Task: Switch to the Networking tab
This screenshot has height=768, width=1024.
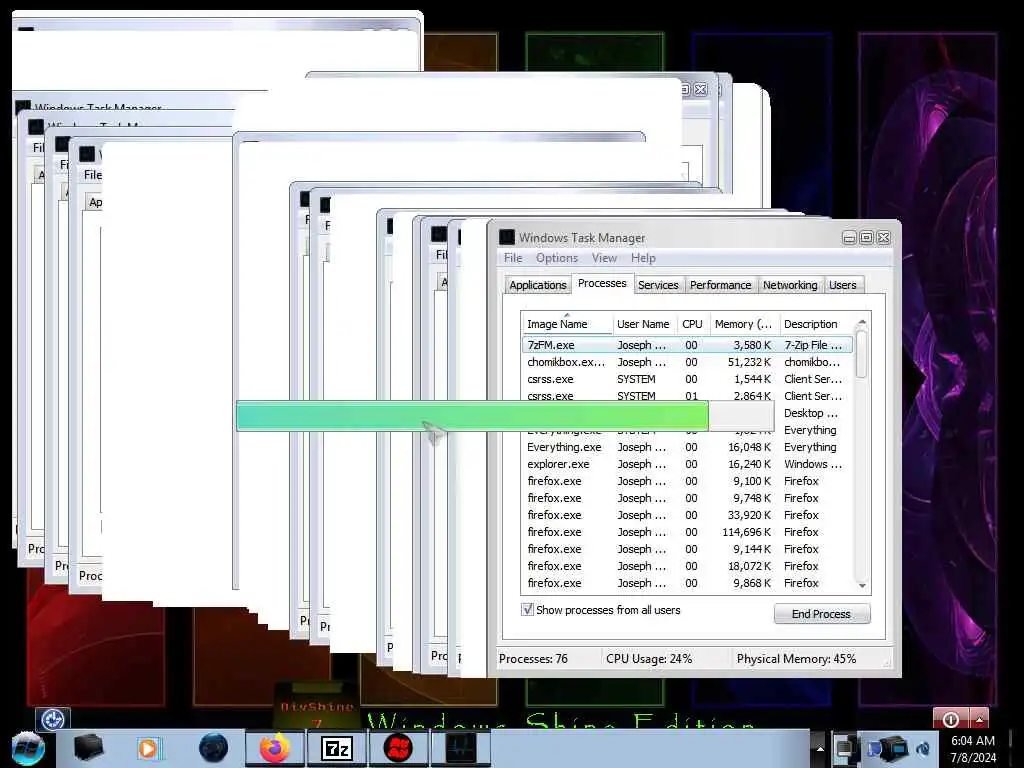Action: point(790,285)
